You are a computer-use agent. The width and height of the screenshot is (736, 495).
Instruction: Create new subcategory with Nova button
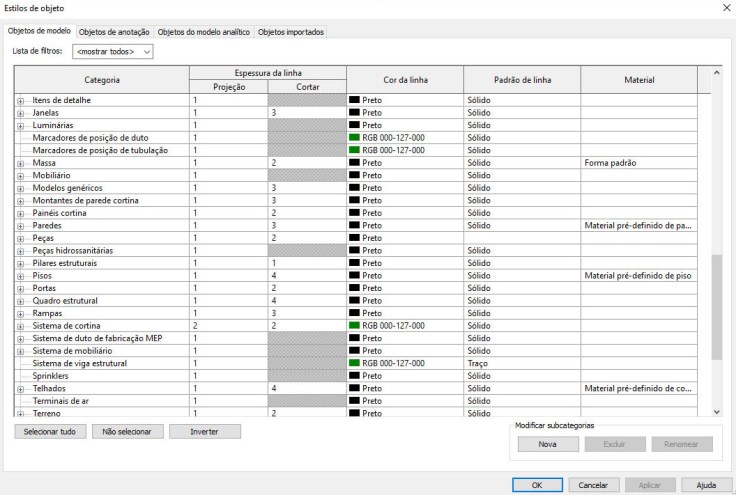pos(547,444)
